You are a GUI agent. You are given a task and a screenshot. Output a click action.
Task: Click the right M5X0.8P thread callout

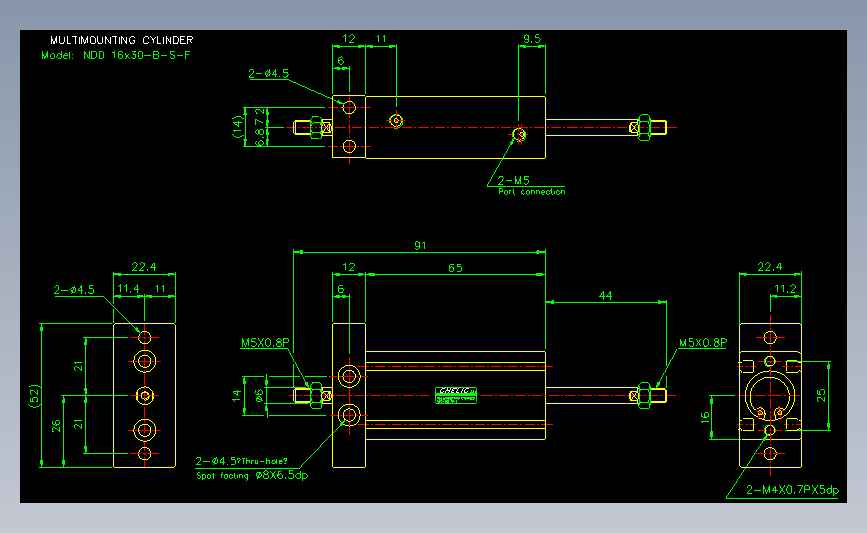click(703, 343)
